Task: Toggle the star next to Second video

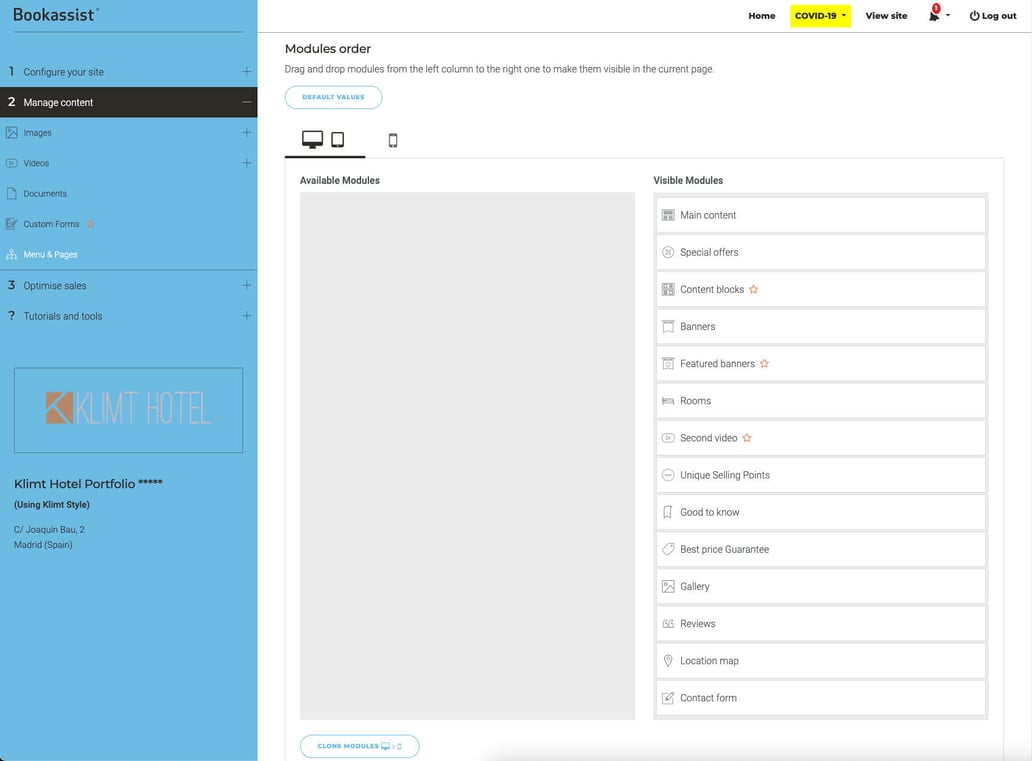Action: click(x=747, y=437)
